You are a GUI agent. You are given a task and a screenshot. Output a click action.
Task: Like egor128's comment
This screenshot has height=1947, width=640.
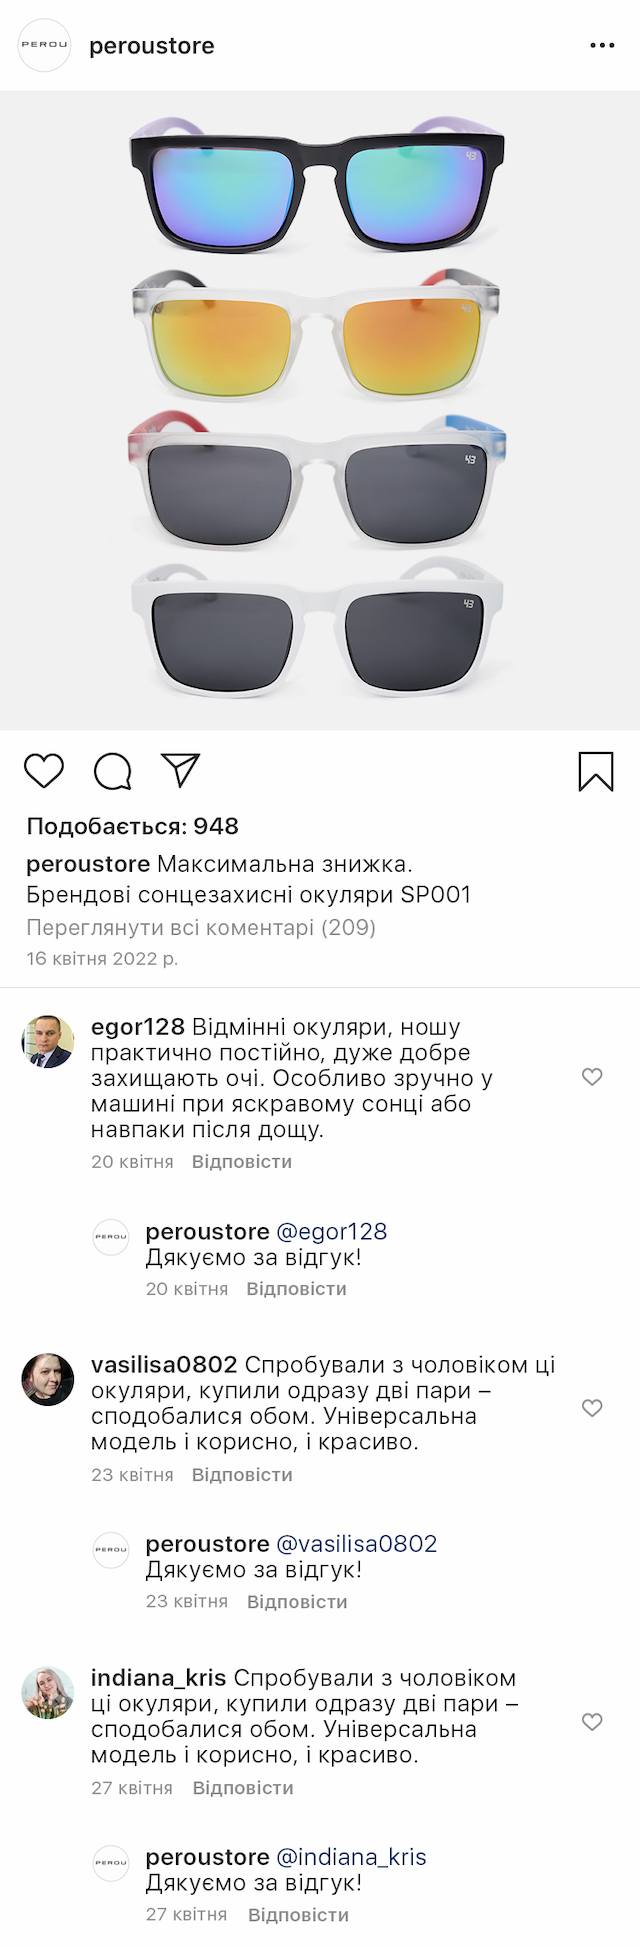(592, 1076)
